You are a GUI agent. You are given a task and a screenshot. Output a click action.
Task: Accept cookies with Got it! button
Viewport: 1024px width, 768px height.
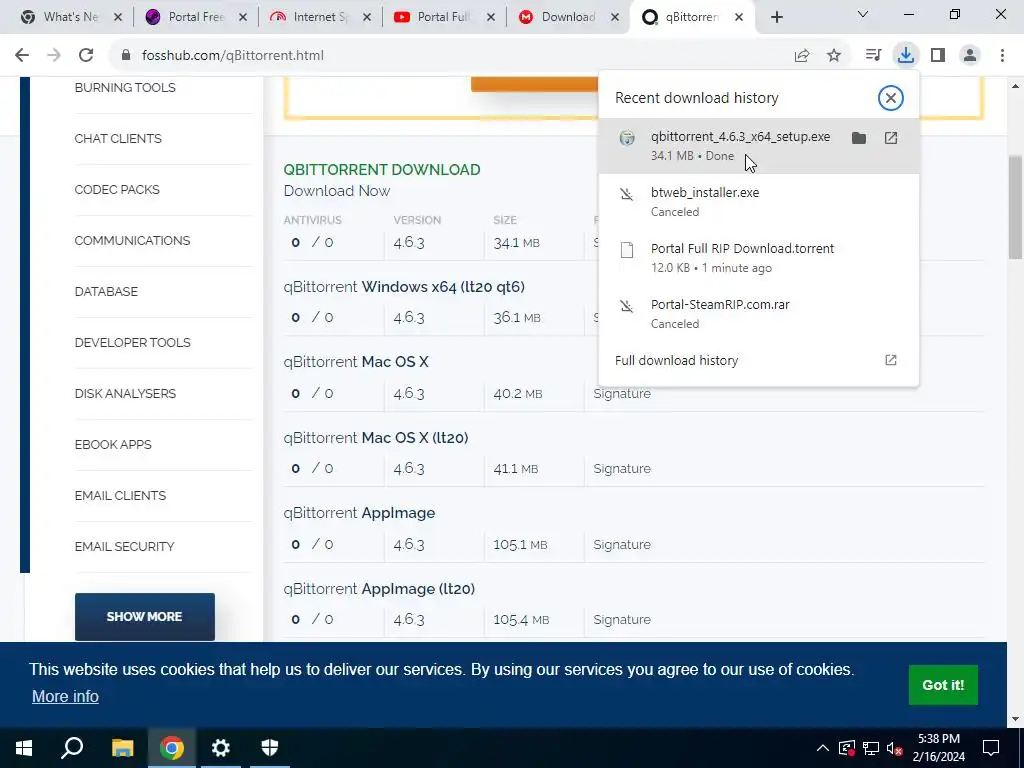(x=943, y=684)
